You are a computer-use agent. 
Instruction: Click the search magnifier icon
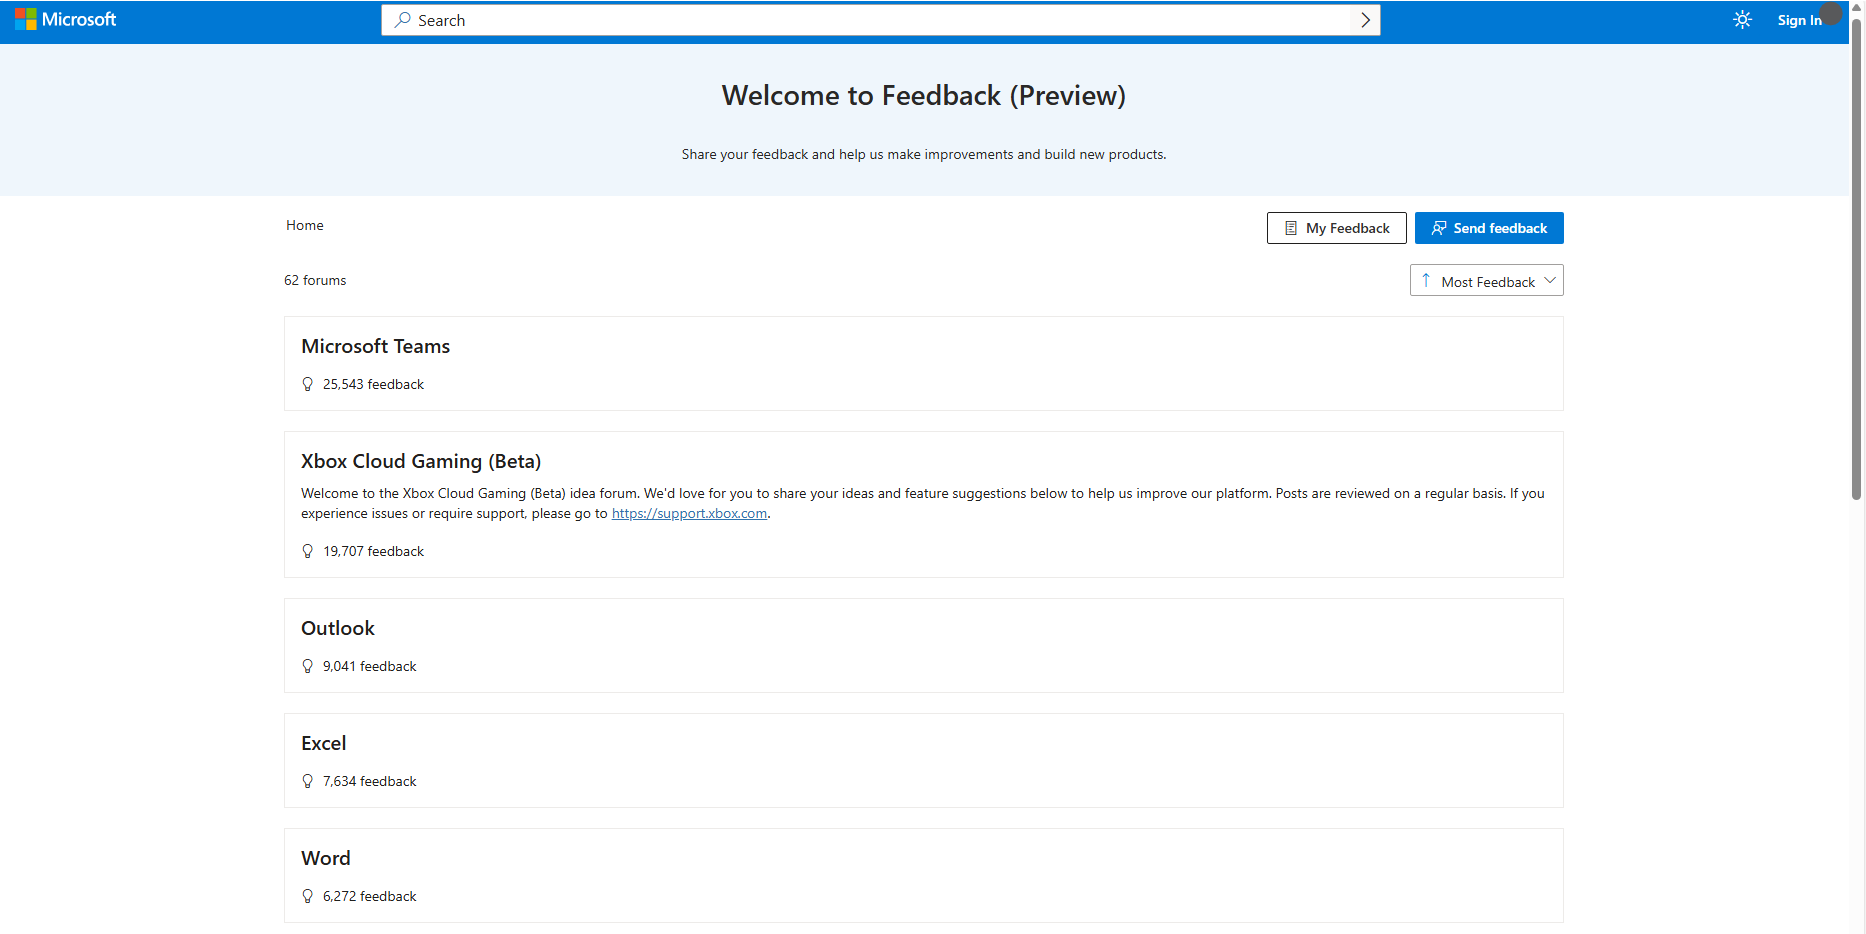click(x=402, y=20)
